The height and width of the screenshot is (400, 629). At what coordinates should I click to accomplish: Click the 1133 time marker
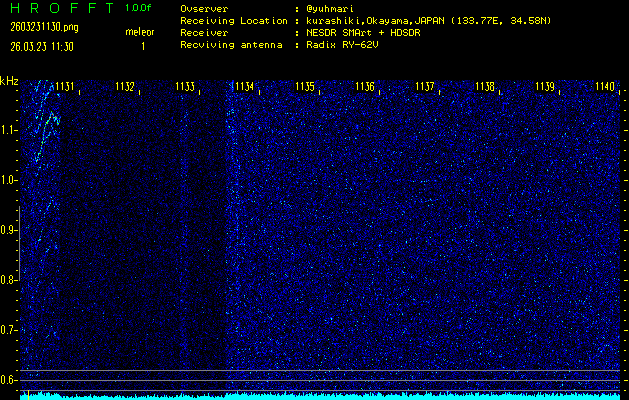click(x=185, y=87)
